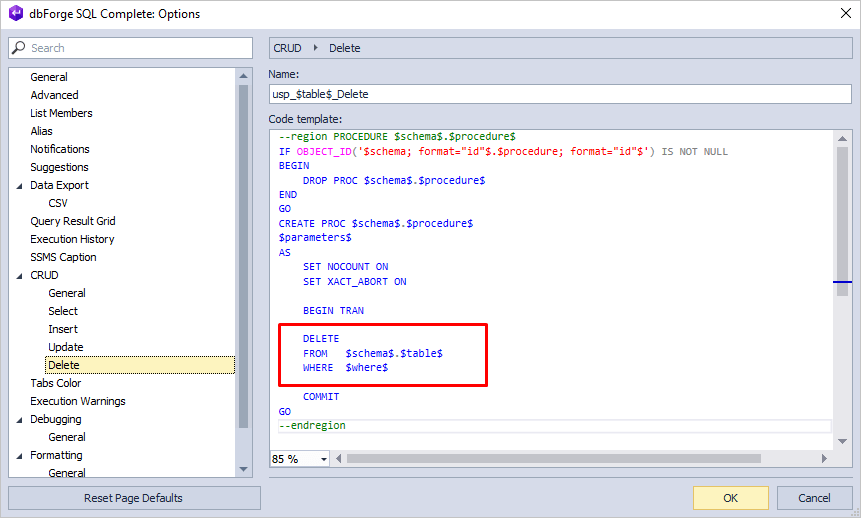Open Notifications options page
This screenshot has width=861, height=518.
click(x=59, y=149)
